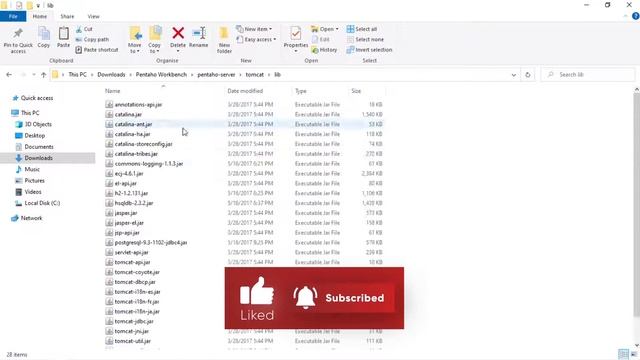
Task: Open the Desktop folder in the sidebar
Action: [x=30, y=136]
